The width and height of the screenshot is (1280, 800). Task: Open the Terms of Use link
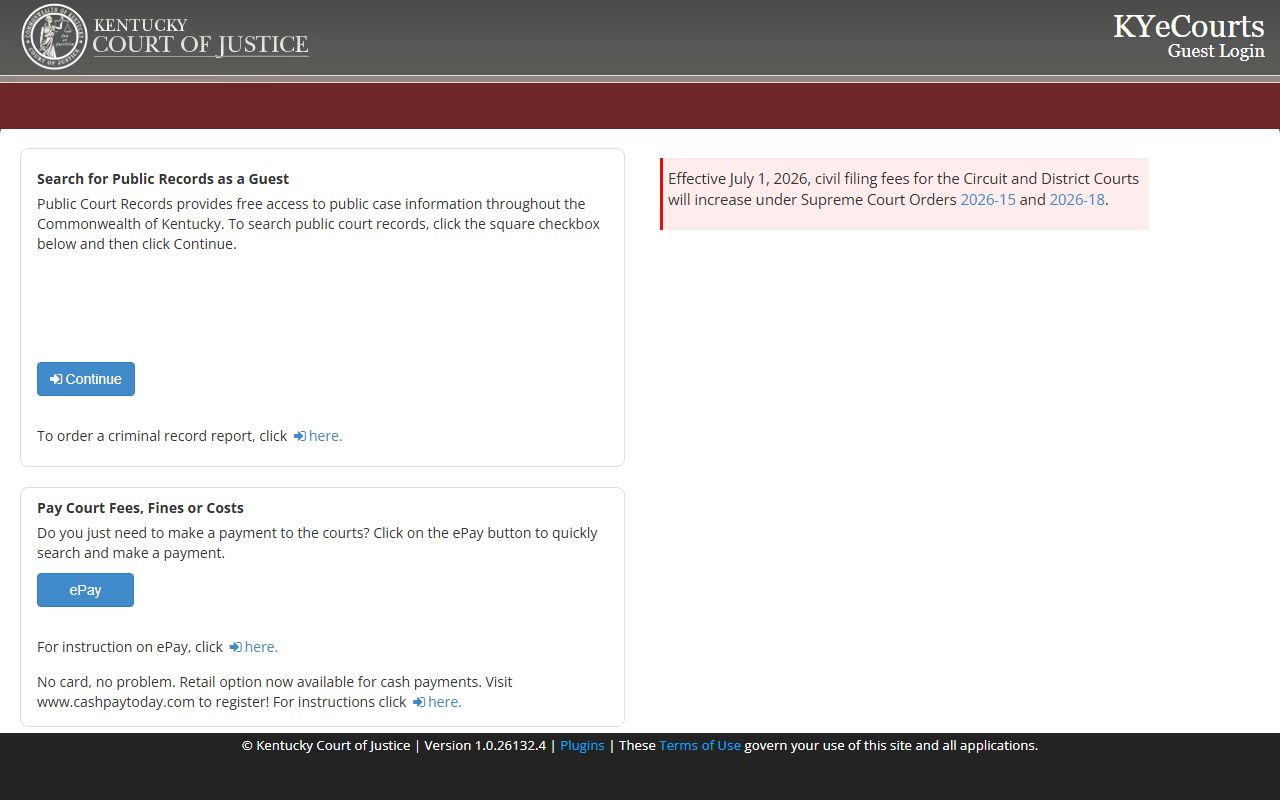[700, 745]
